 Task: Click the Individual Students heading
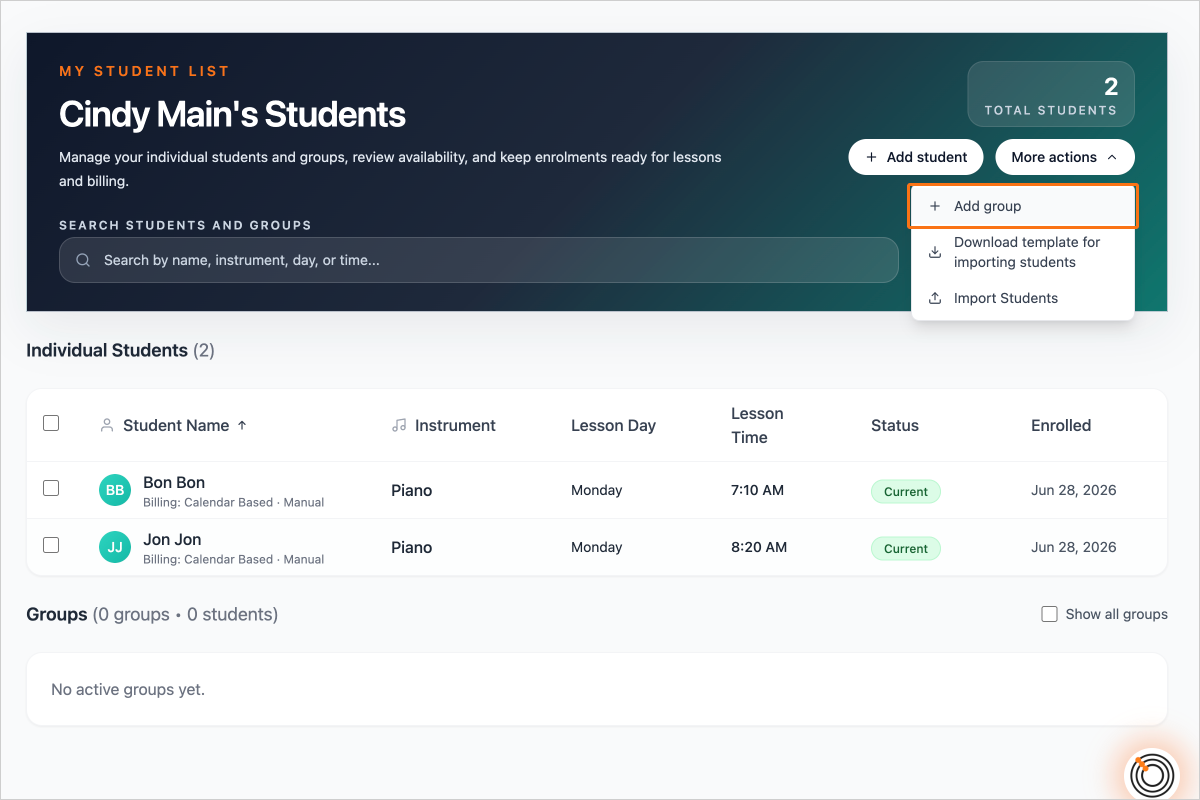tap(107, 350)
